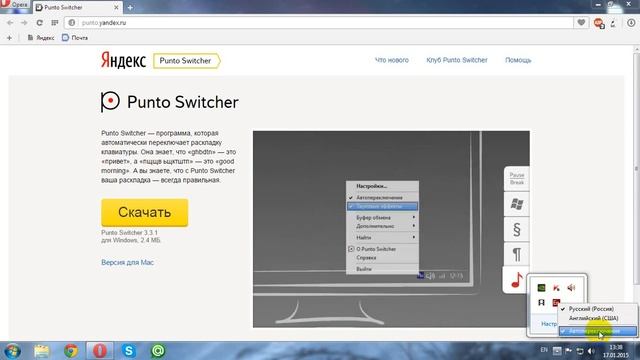This screenshot has width=640, height=360.
Task: Go forward in browser history
Action: pos(24,23)
